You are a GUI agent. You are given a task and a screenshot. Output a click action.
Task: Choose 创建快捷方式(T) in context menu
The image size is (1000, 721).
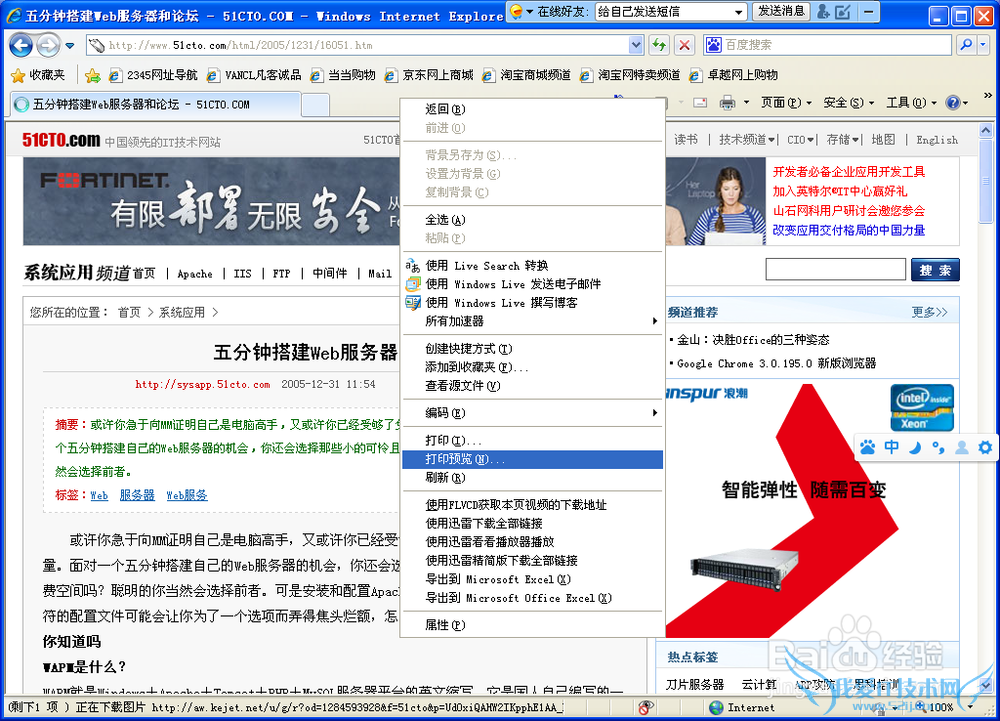(533, 349)
